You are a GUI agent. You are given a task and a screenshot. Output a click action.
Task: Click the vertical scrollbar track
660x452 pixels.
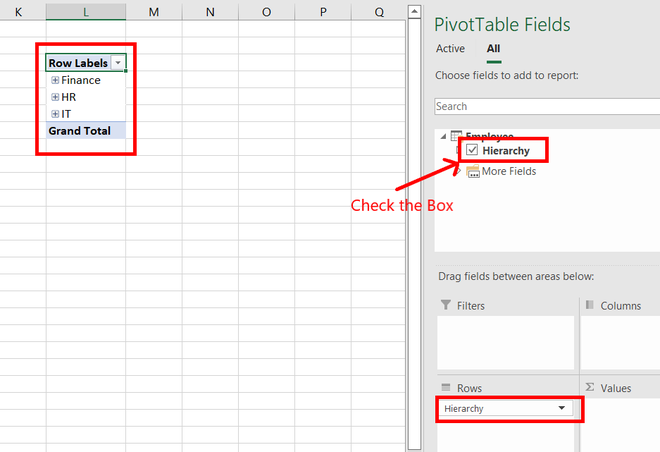tap(414, 234)
